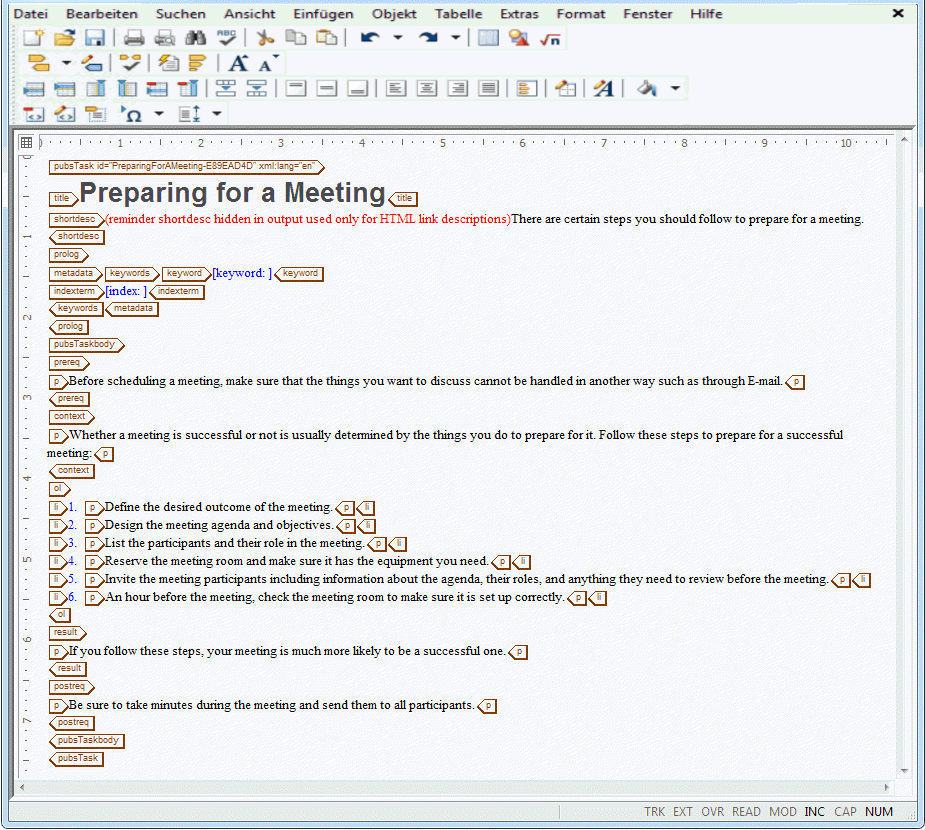The image size is (925, 830).
Task: Toggle the CAP caps lock indicator
Action: (x=845, y=812)
